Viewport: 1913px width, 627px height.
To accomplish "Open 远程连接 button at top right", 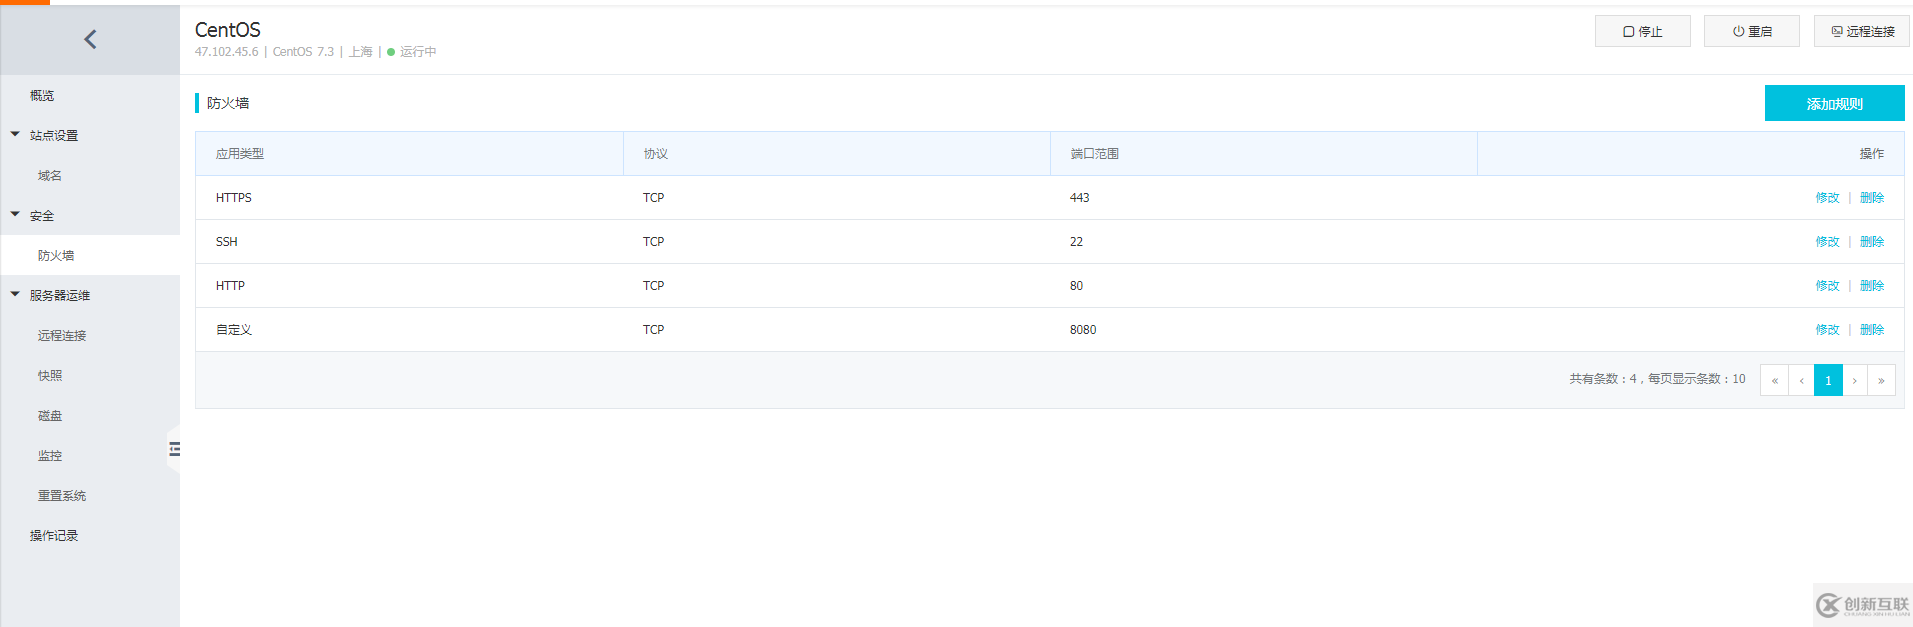I will click(1861, 31).
